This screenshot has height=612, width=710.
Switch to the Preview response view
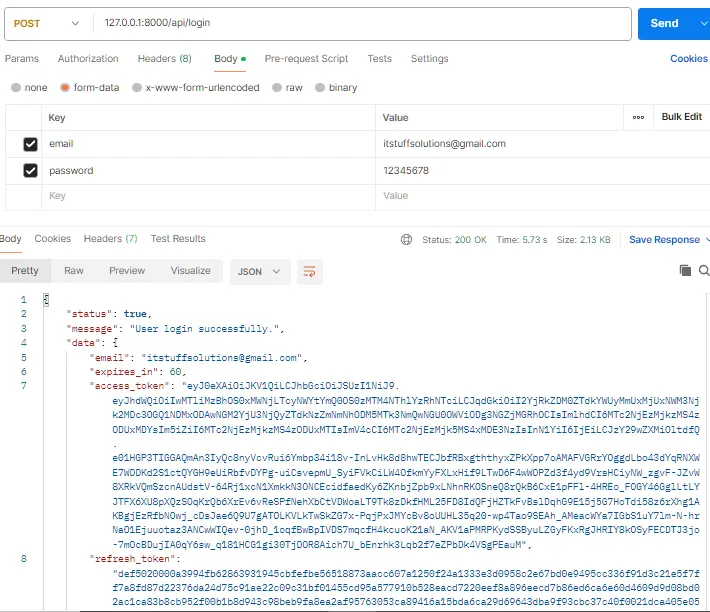coord(127,271)
